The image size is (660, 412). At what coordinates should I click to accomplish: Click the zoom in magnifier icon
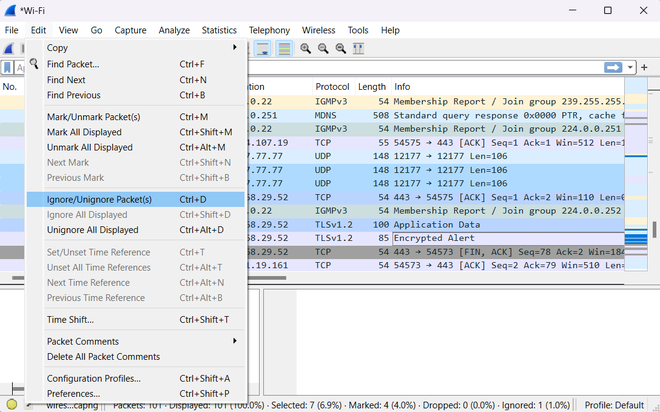coord(305,48)
